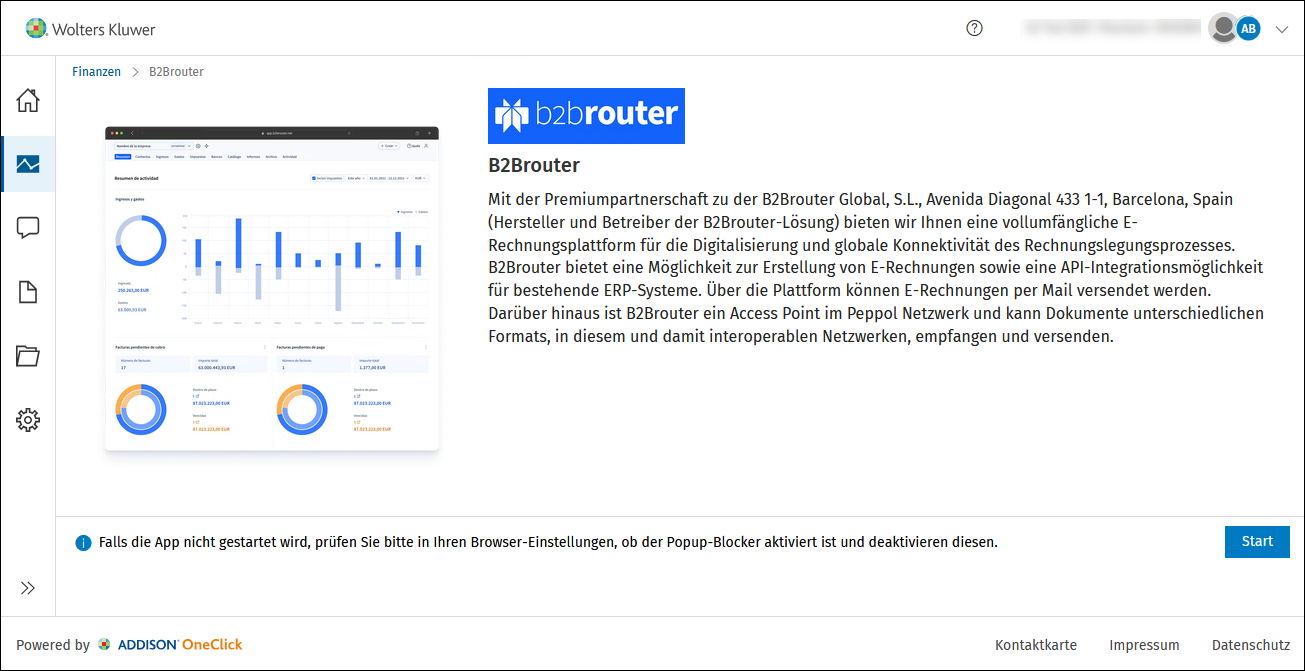
Task: Expand the user account dropdown arrow
Action: click(x=1283, y=29)
